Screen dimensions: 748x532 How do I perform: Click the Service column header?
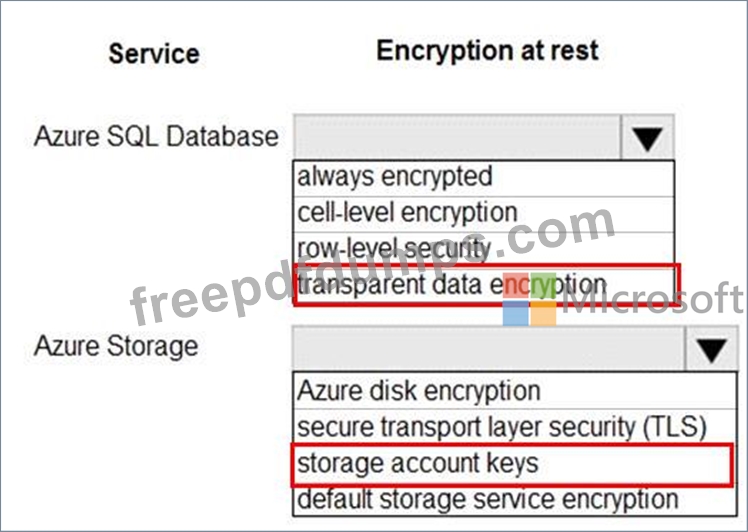click(x=154, y=53)
